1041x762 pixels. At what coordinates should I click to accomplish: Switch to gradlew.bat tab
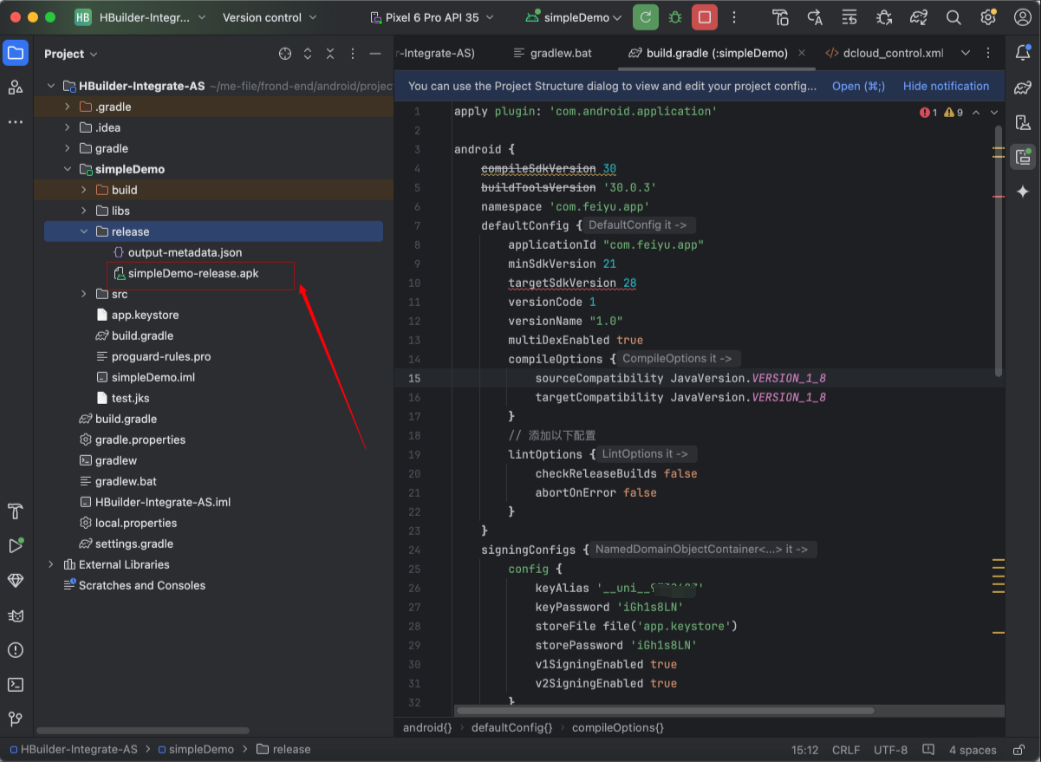pos(553,53)
